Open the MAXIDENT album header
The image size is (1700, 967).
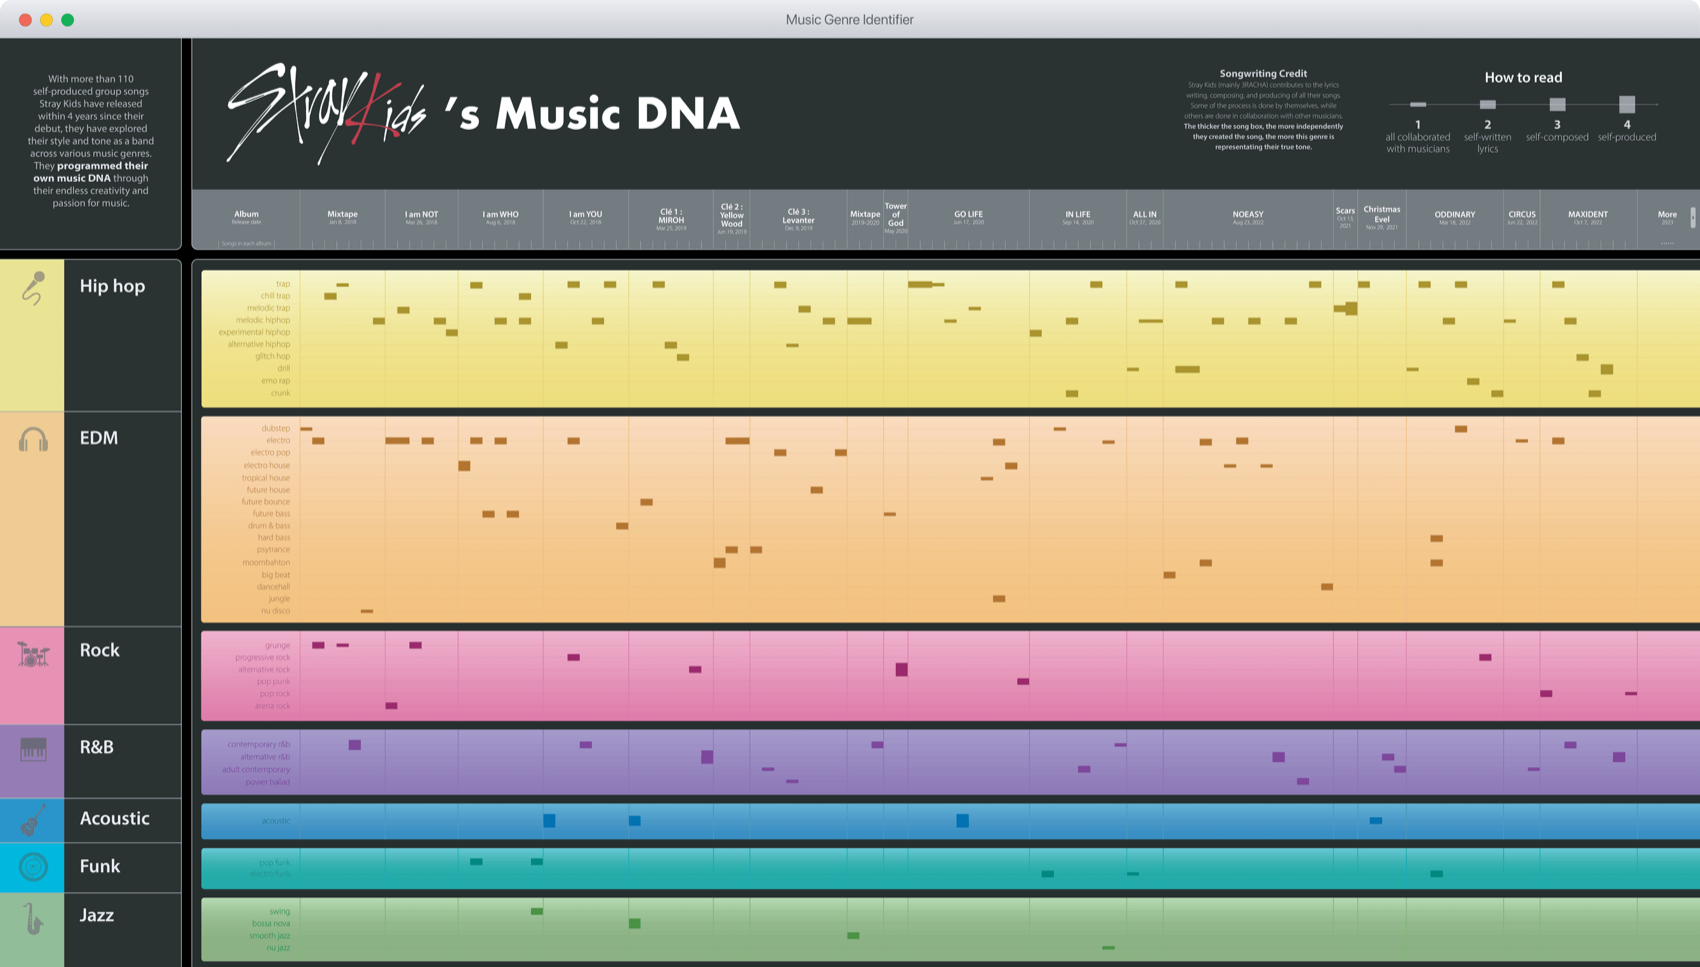click(1588, 217)
